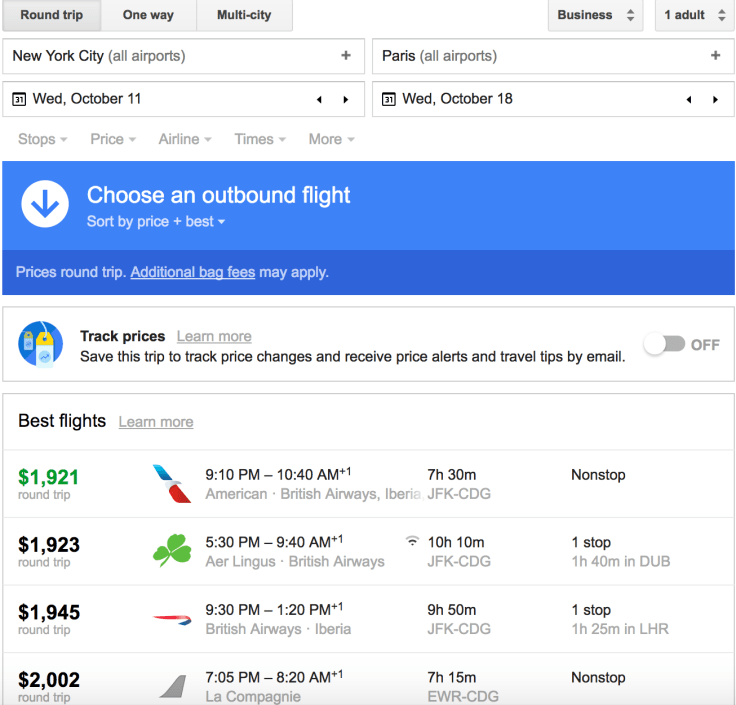736x705 pixels.
Task: Switch to the One way tab
Action: click(x=148, y=15)
